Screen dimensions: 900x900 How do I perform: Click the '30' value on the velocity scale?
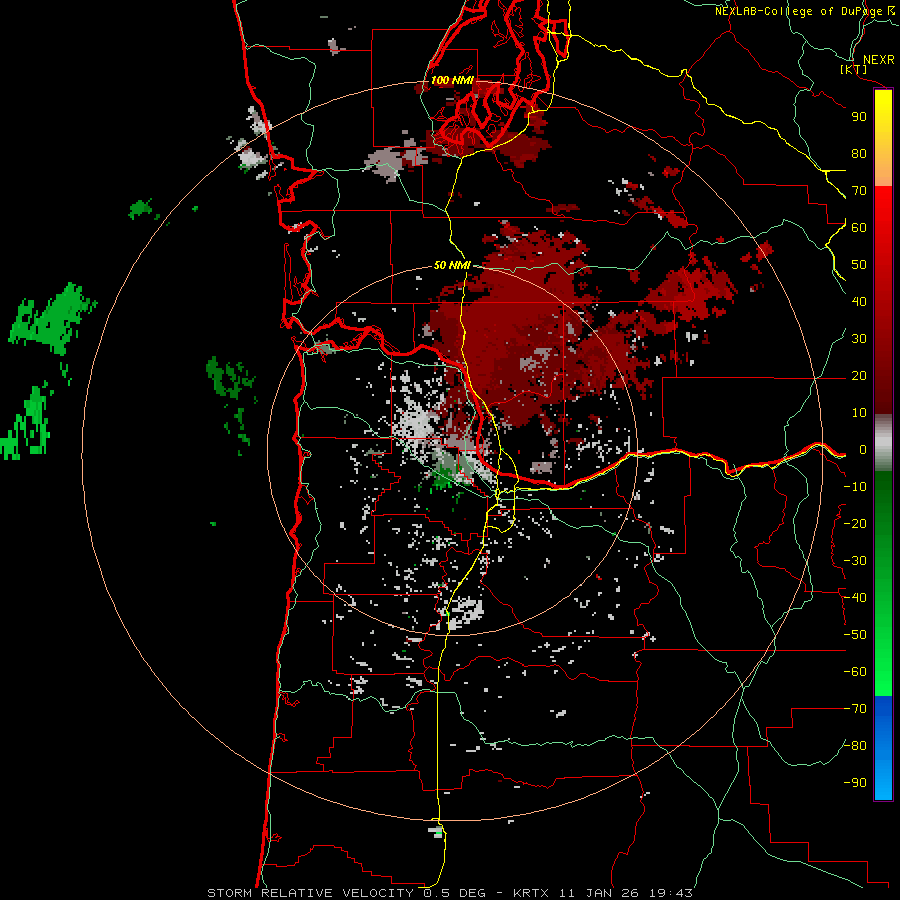pyautogui.click(x=859, y=339)
